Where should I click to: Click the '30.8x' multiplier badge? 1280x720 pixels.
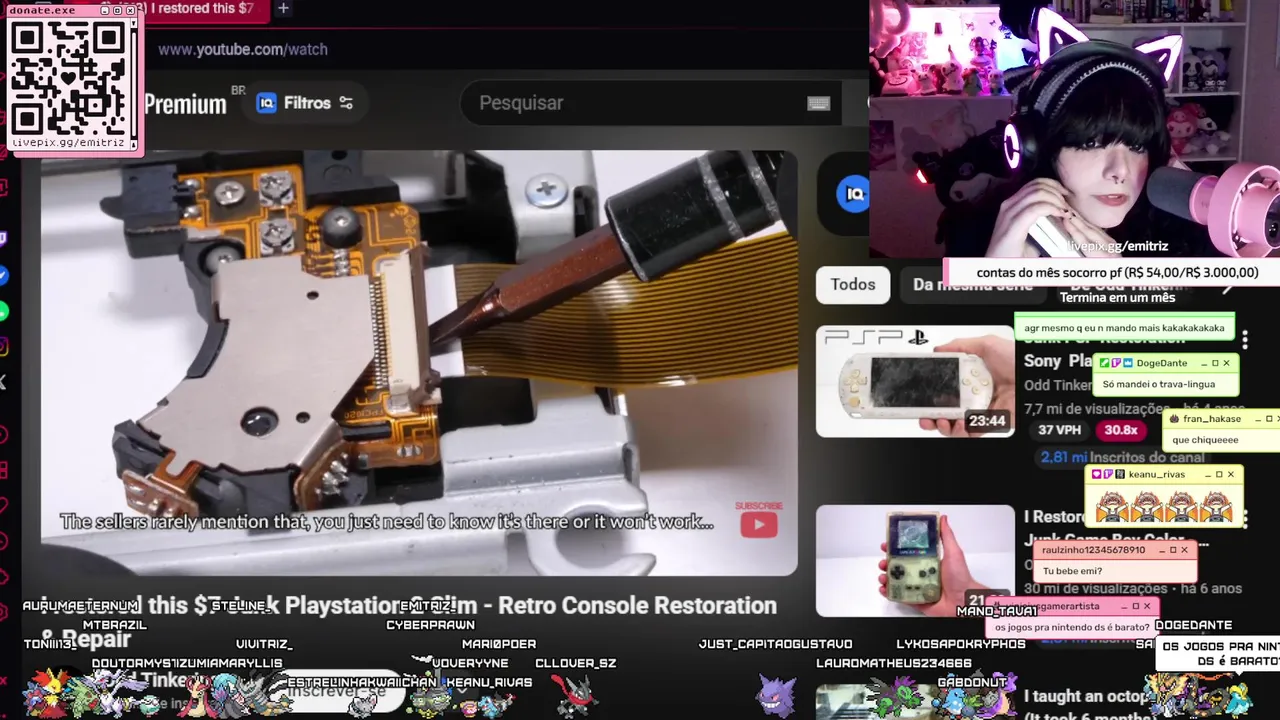[1121, 430]
